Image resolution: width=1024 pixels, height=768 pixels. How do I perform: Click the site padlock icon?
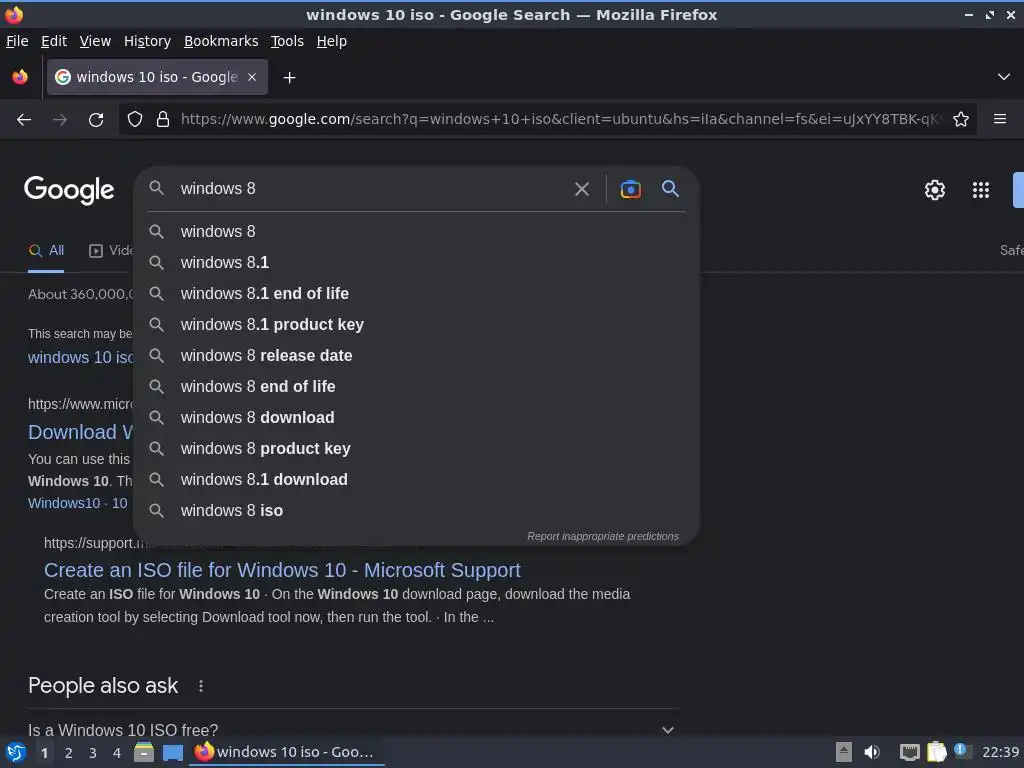tap(163, 120)
